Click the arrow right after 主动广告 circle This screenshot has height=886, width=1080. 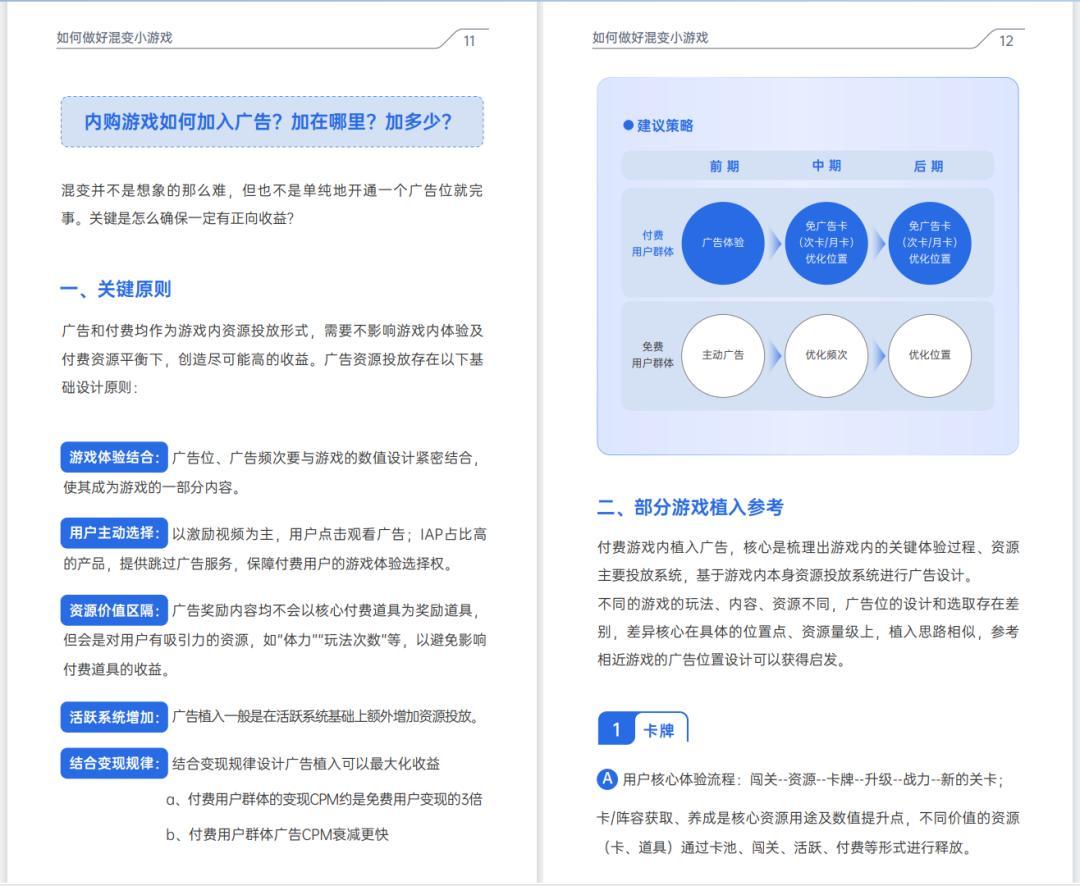(774, 355)
